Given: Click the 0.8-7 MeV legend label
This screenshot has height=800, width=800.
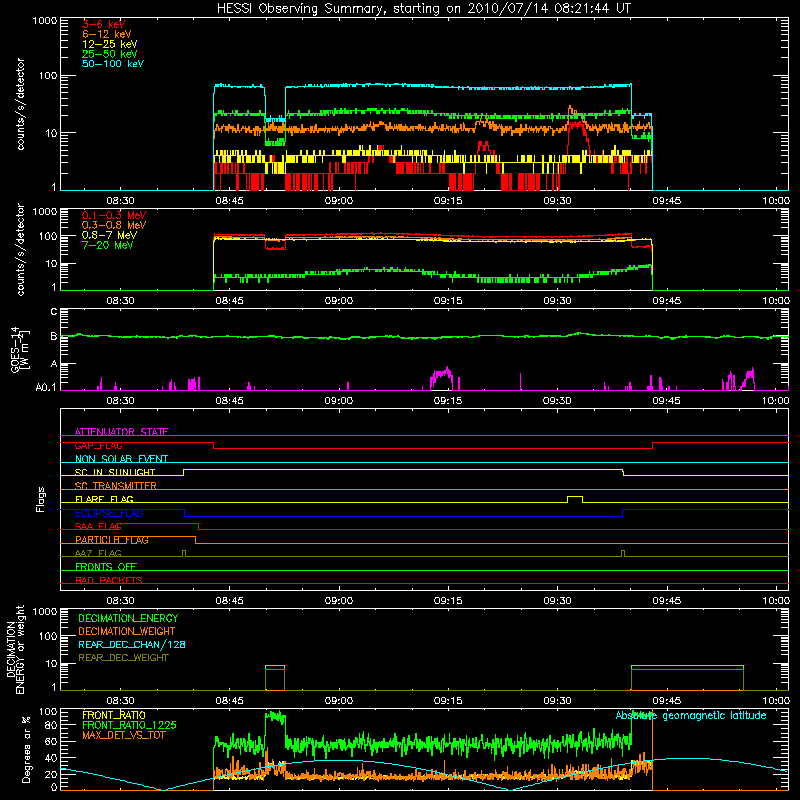Looking at the screenshot, I should coord(110,235).
